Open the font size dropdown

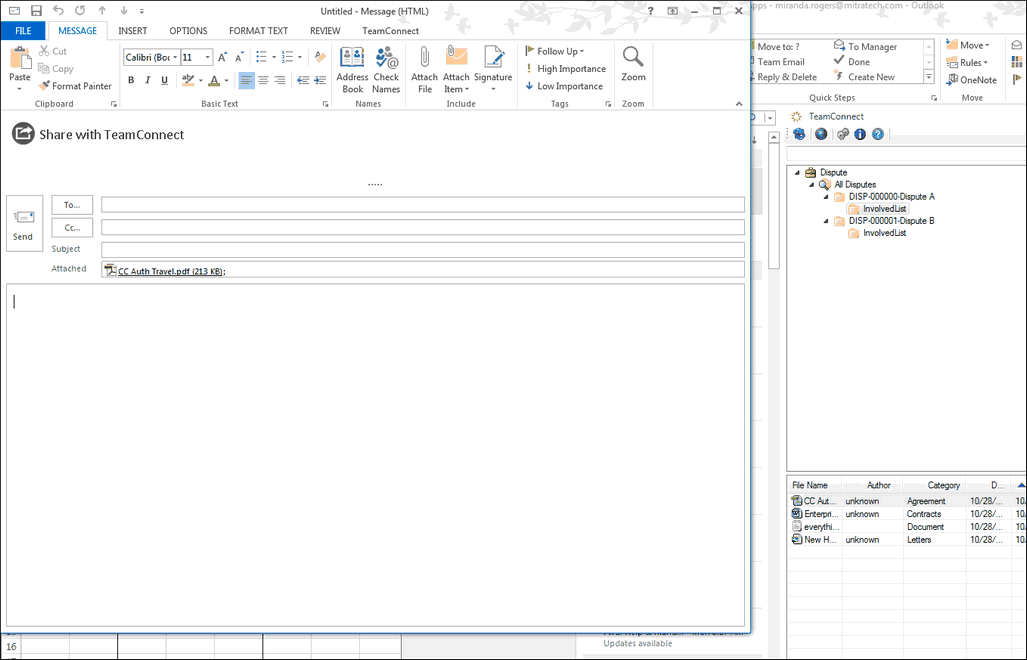[x=208, y=58]
